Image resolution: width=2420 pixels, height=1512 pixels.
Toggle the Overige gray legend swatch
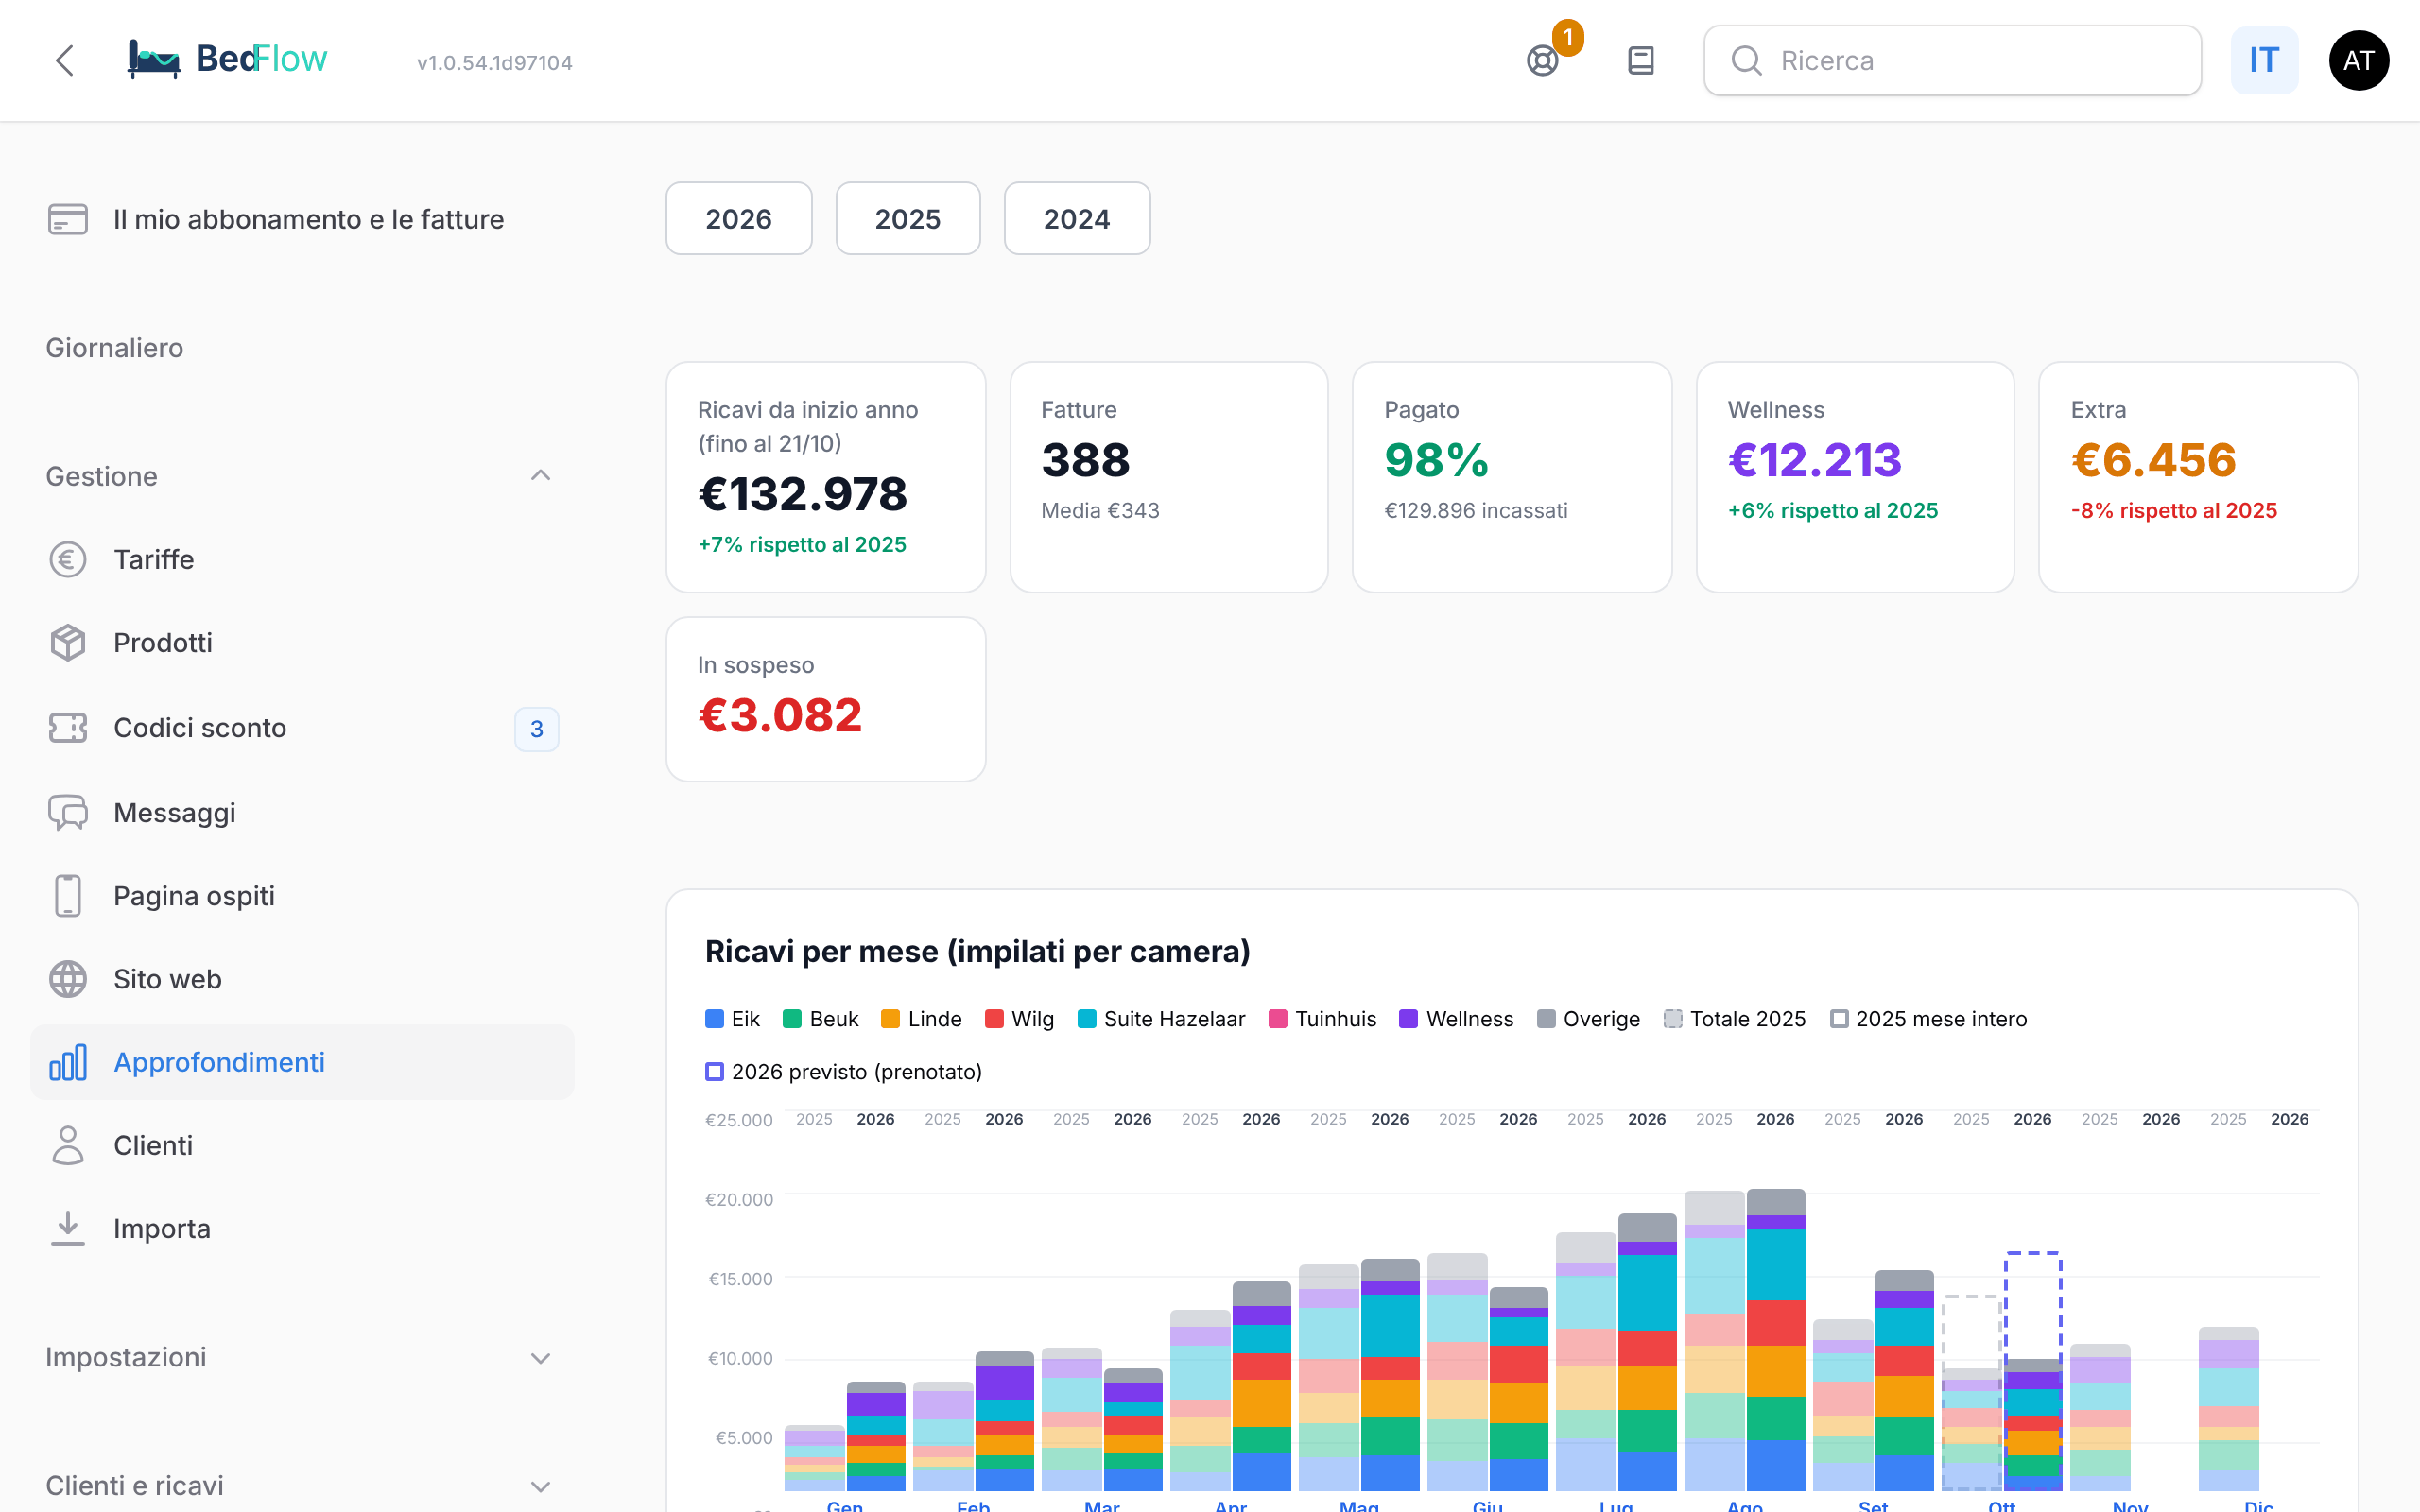(1546, 1019)
